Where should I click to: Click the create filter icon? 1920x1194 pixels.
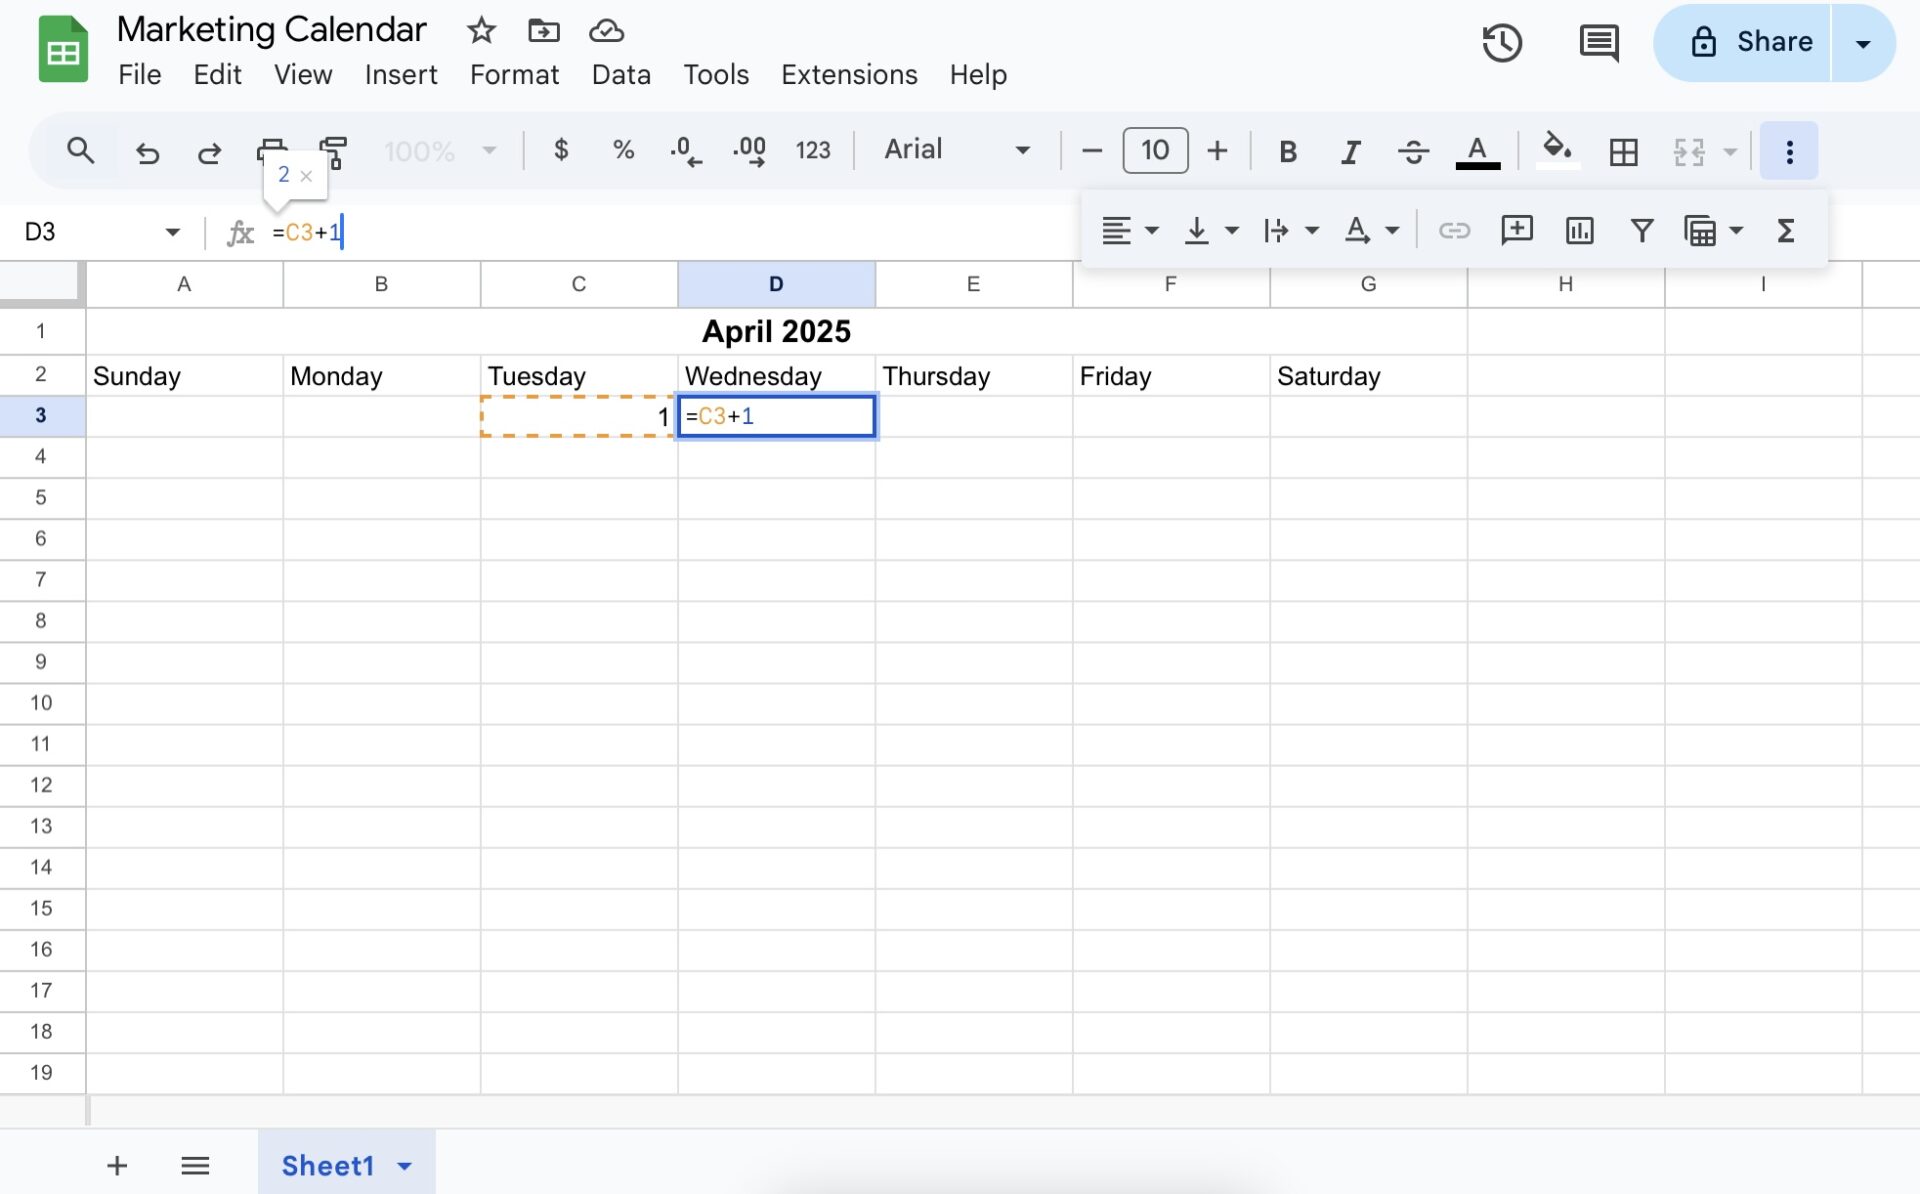click(x=1641, y=231)
